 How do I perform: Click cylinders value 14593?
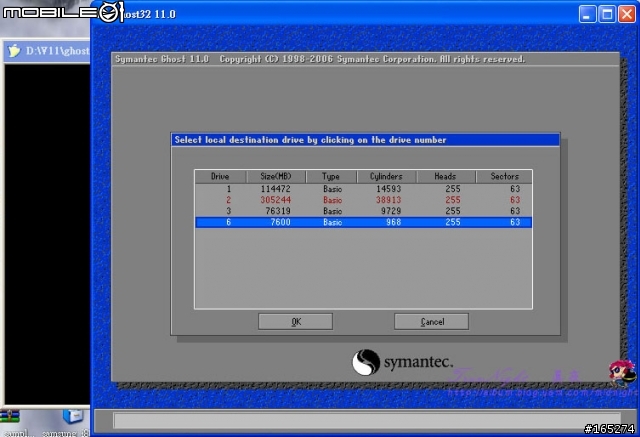389,189
